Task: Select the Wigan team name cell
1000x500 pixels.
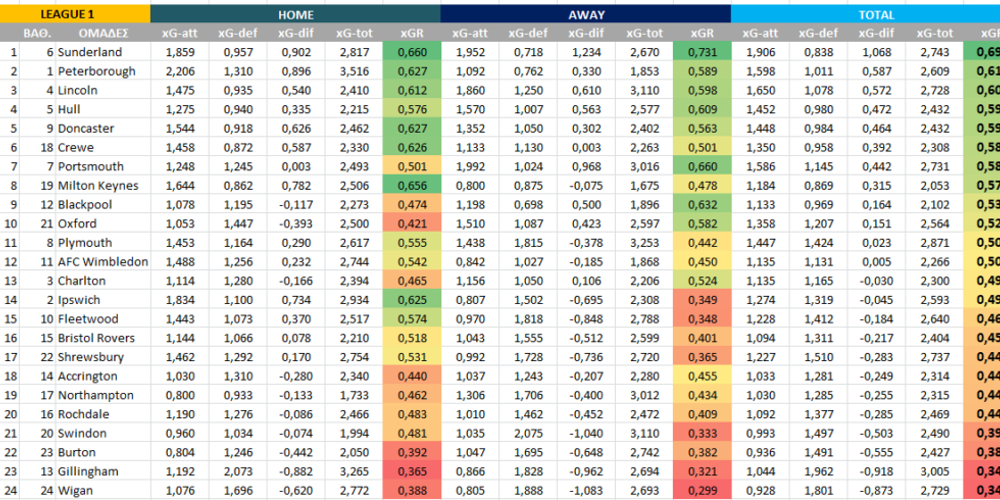Action: (77, 490)
